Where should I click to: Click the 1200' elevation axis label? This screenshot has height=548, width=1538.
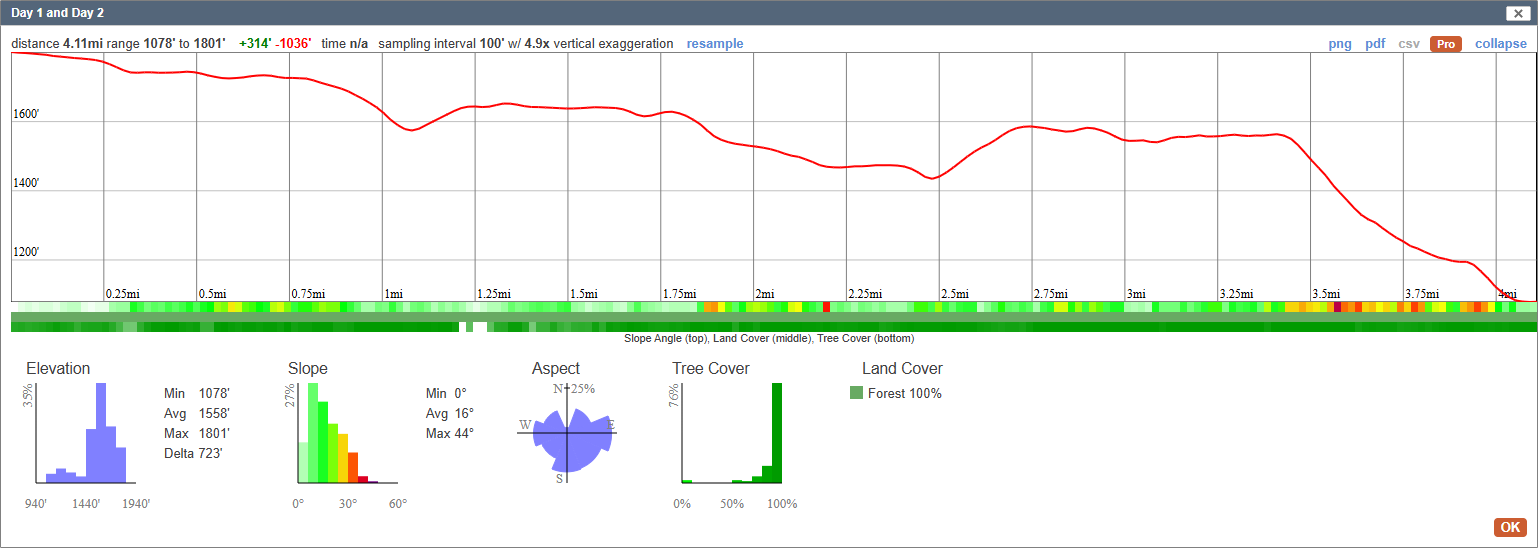(x=26, y=252)
